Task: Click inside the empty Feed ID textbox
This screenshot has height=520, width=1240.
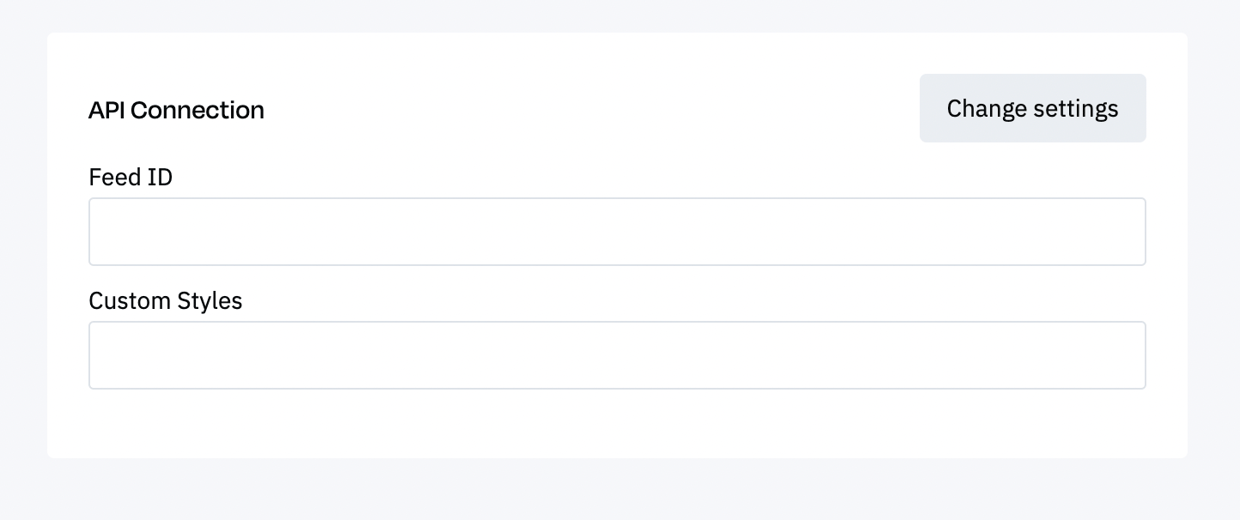Action: click(x=617, y=232)
